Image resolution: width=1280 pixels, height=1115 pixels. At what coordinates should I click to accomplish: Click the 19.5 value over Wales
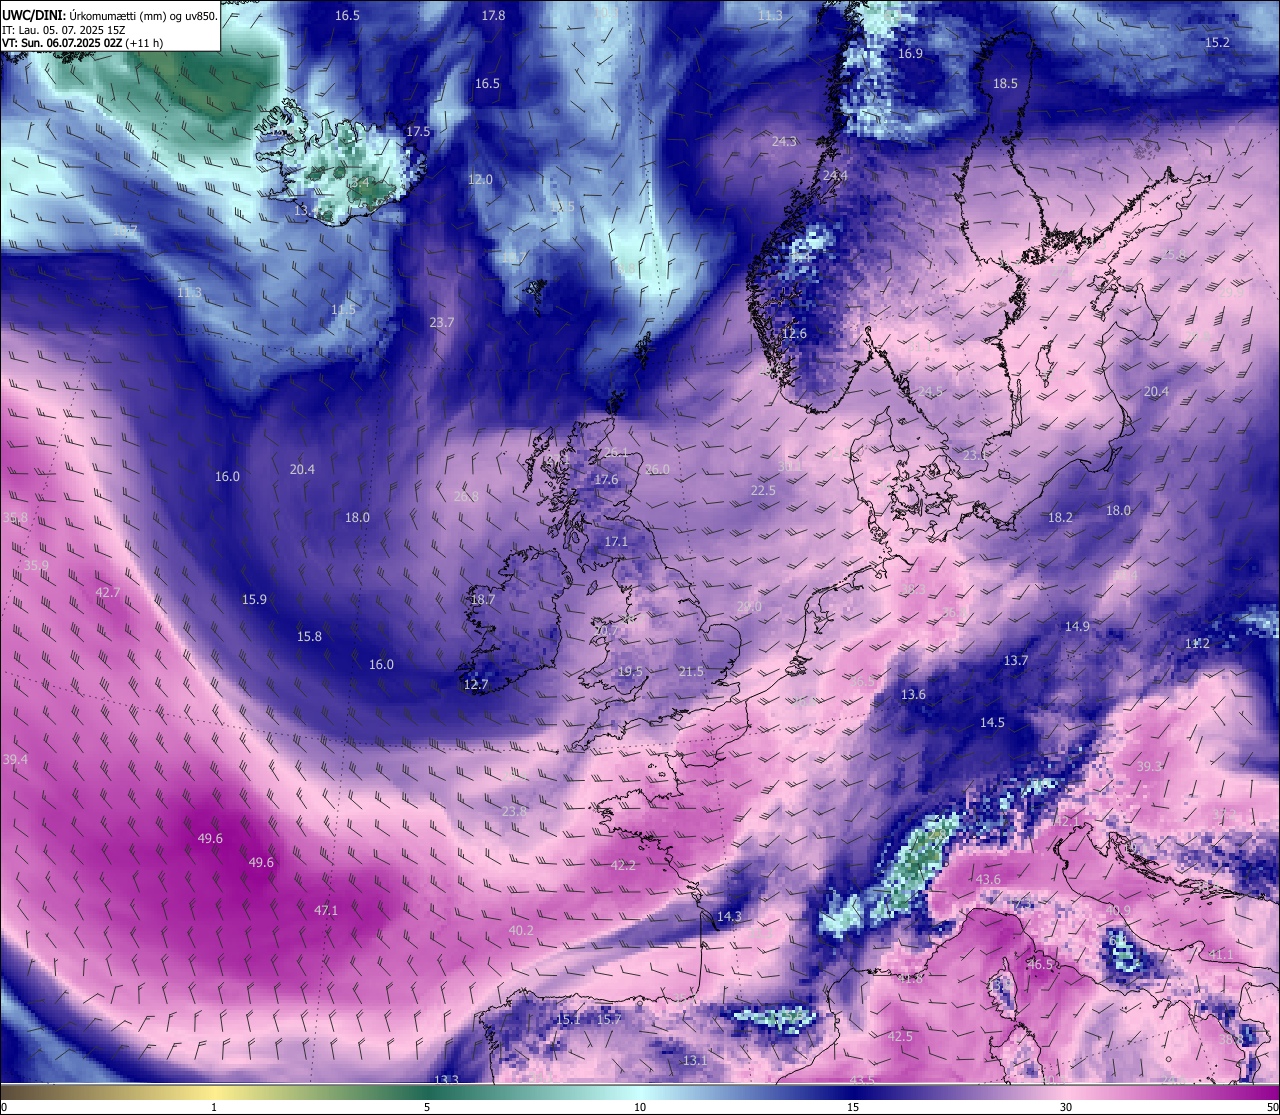[630, 672]
